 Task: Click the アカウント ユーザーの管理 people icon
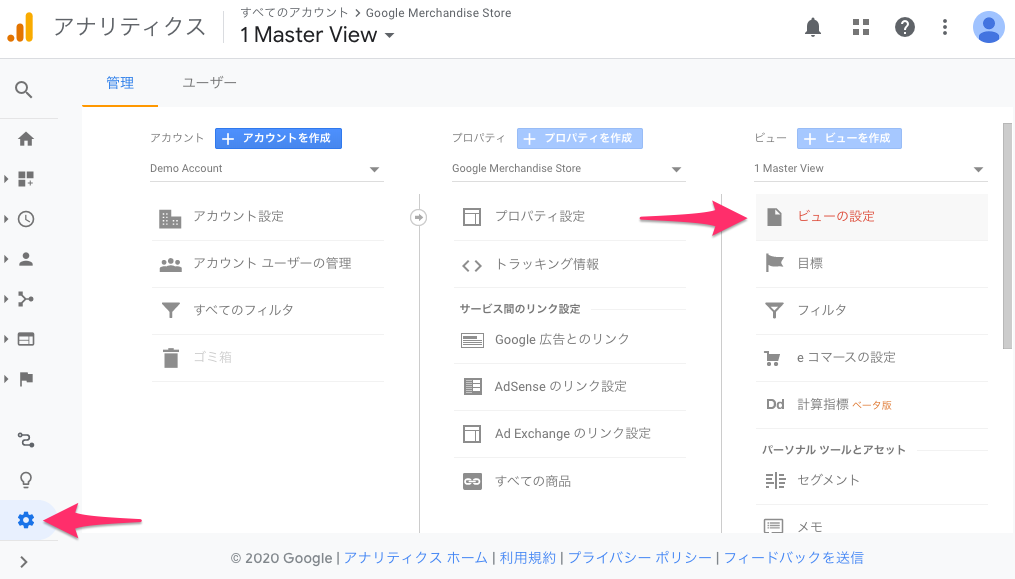pos(171,264)
